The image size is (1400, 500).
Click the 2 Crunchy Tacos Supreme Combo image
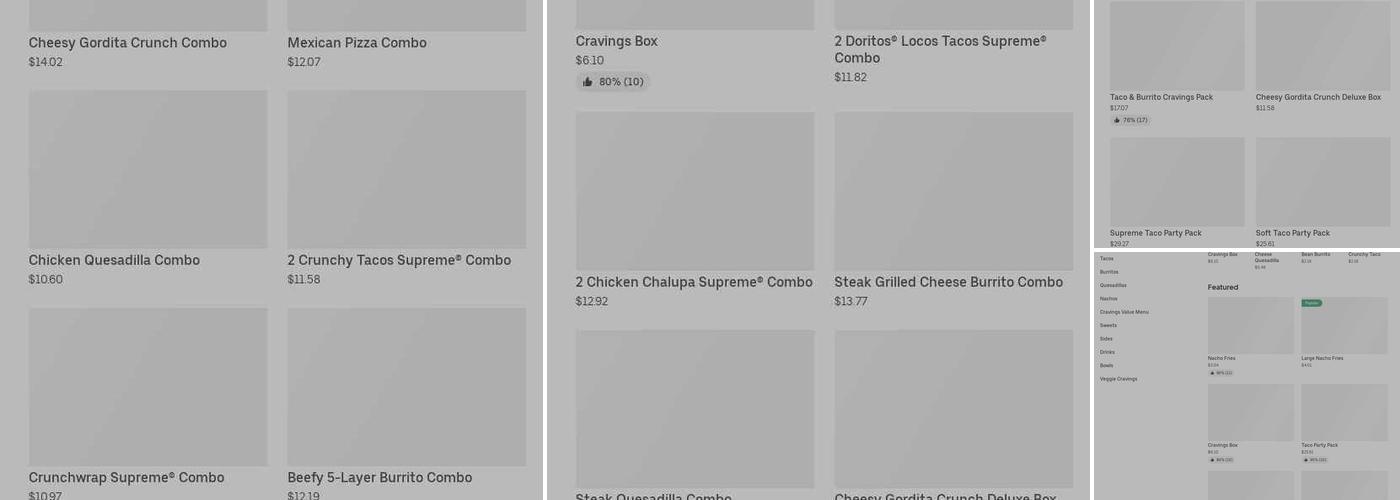(x=406, y=169)
